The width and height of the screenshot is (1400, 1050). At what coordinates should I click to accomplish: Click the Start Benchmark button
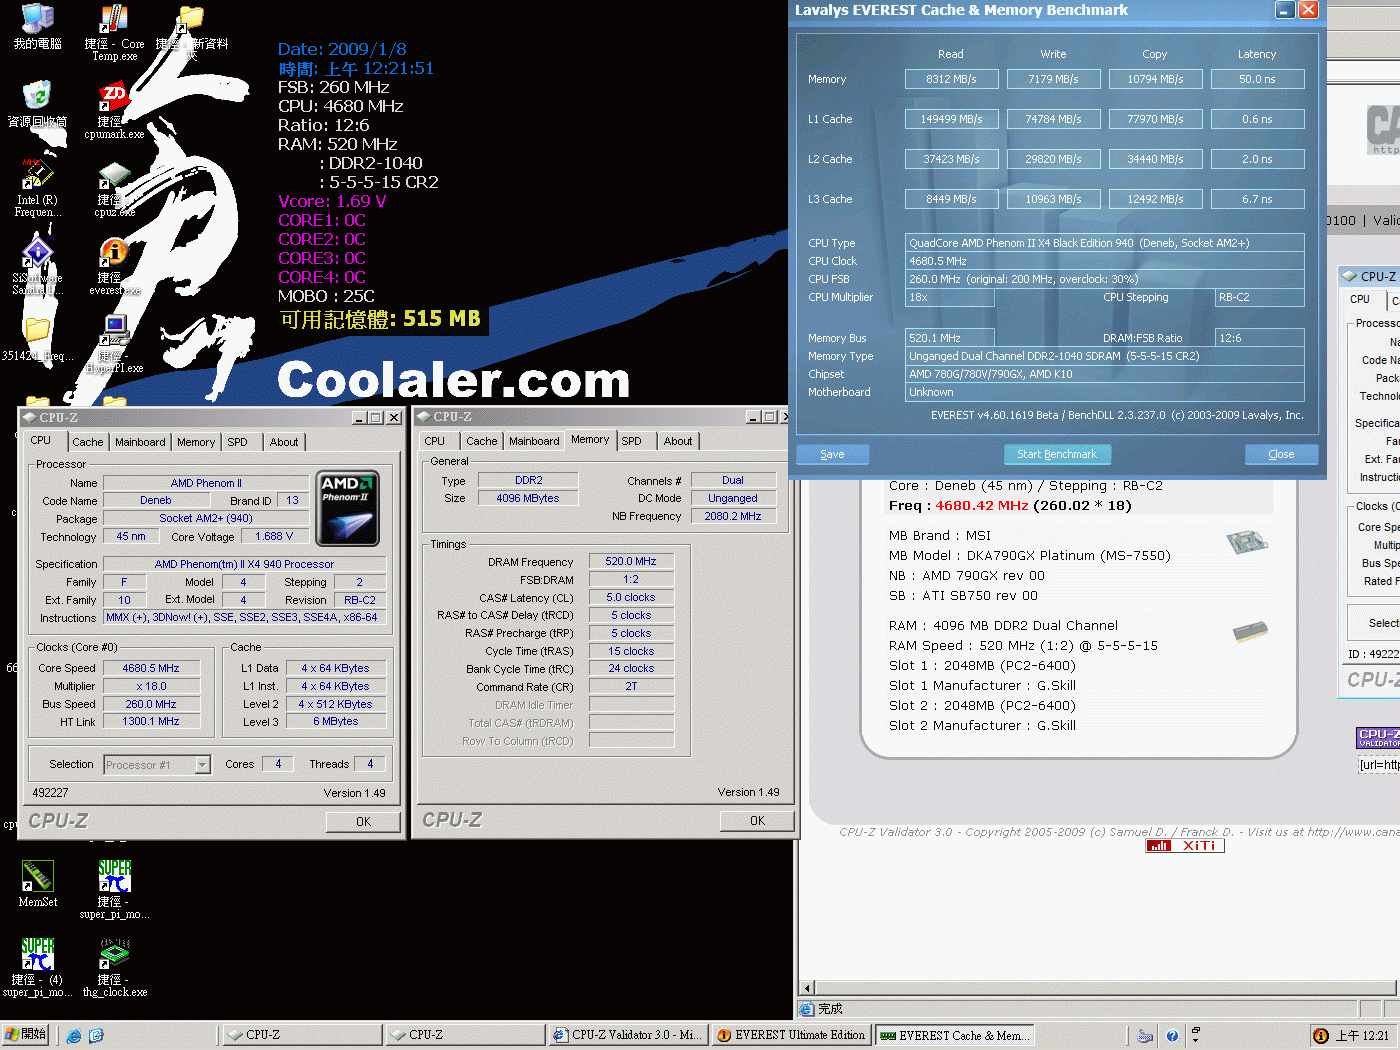[1056, 454]
